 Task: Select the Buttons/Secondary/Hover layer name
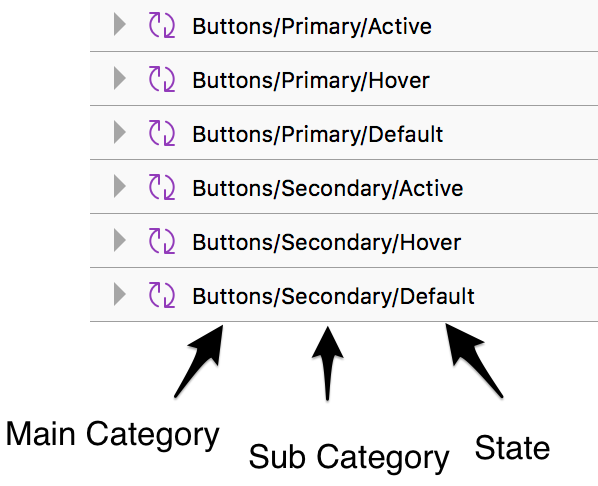pyautogui.click(x=326, y=243)
